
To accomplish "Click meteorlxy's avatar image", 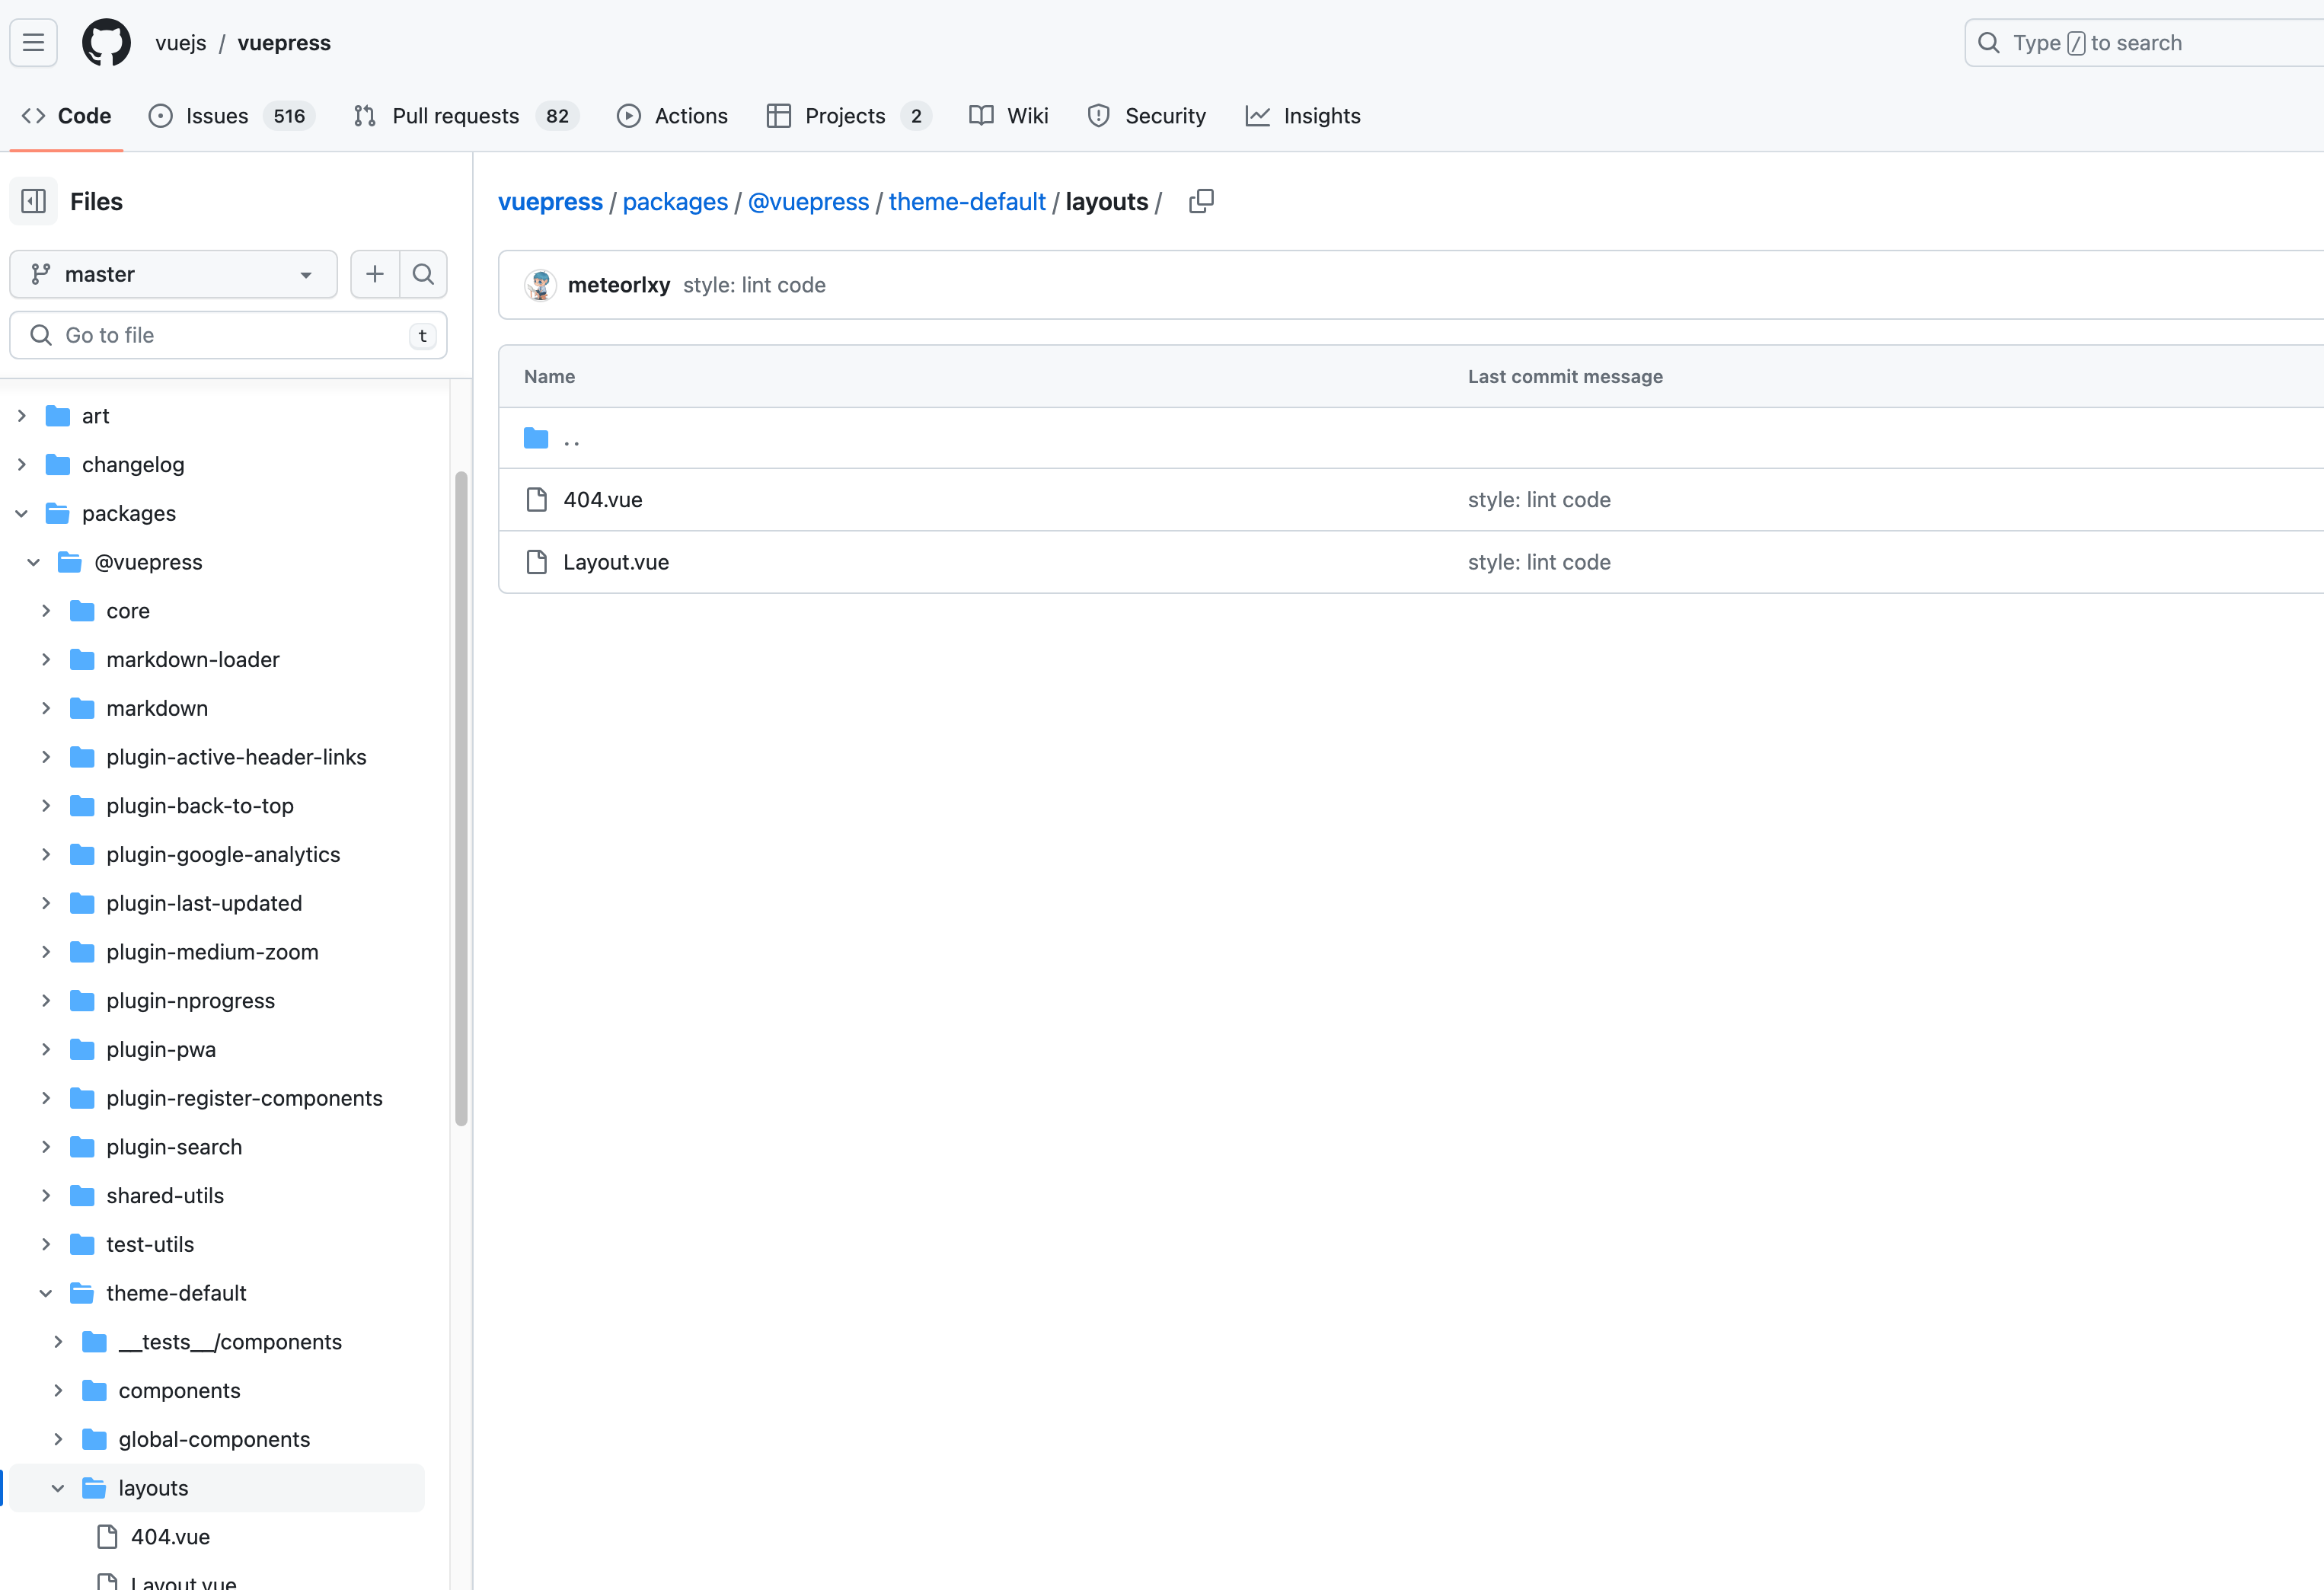I will (540, 285).
